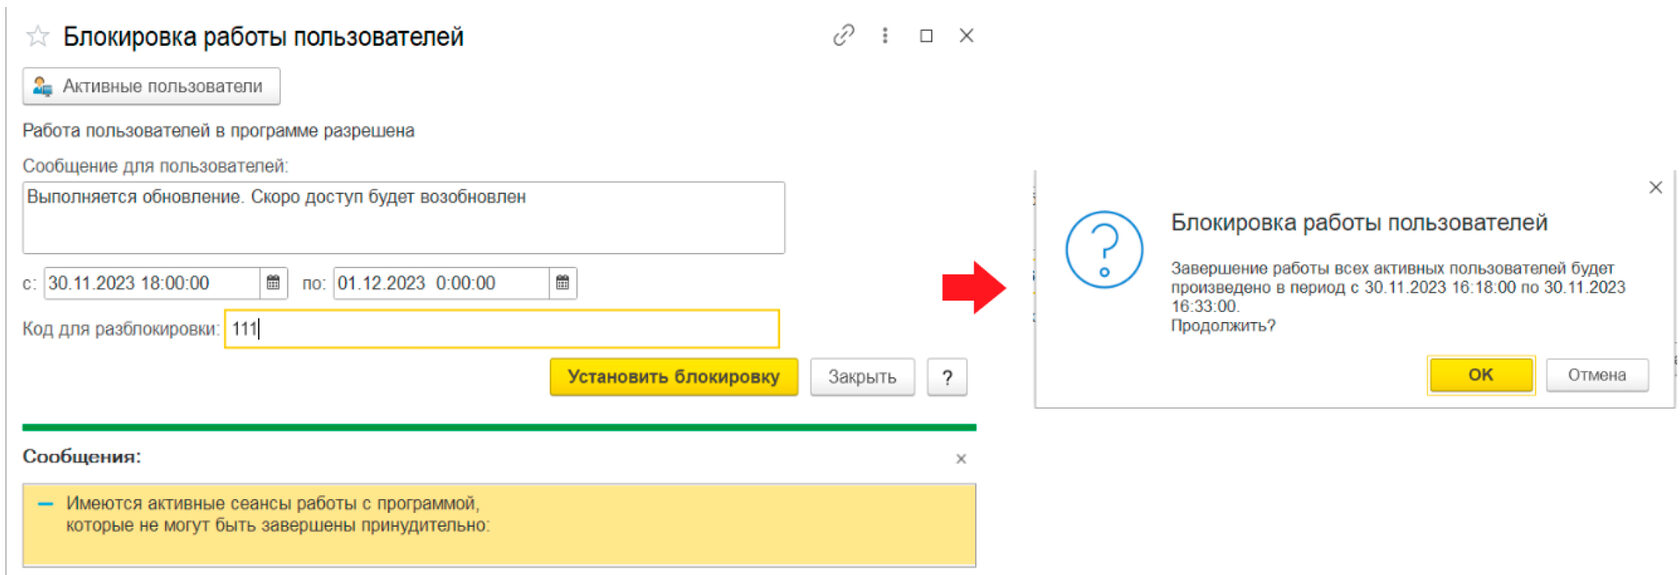Close the Блокировка работы пользователей form
The height and width of the screenshot is (575, 1680).
[x=966, y=36]
